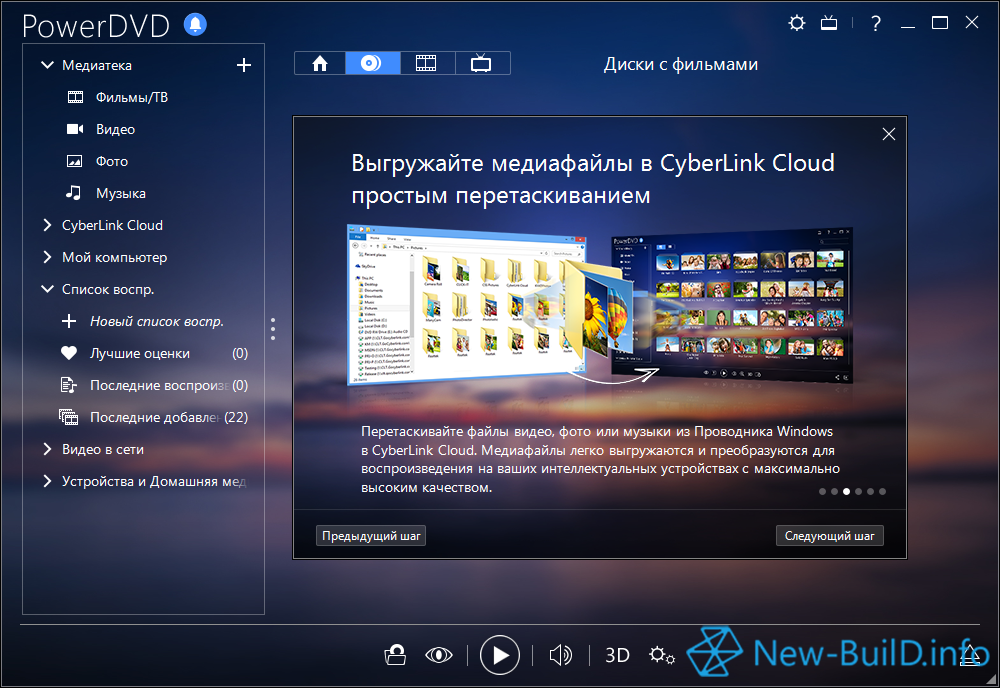This screenshot has height=688, width=1000.
Task: Open Музыка library
Action: [121, 193]
